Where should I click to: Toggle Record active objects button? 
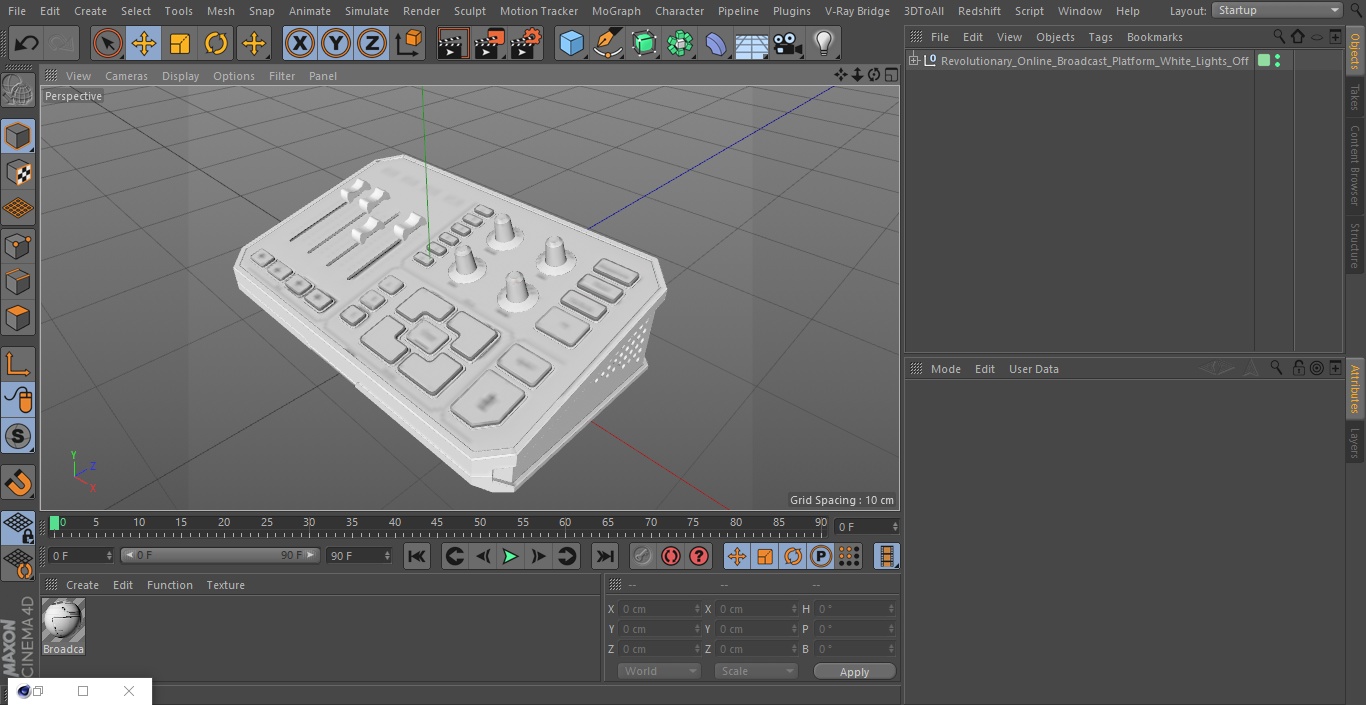click(x=643, y=556)
